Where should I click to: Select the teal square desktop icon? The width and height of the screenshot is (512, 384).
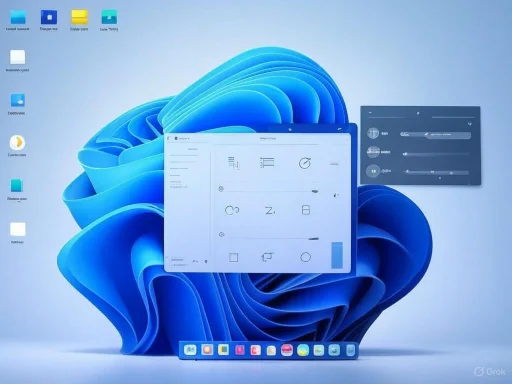pyautogui.click(x=17, y=186)
